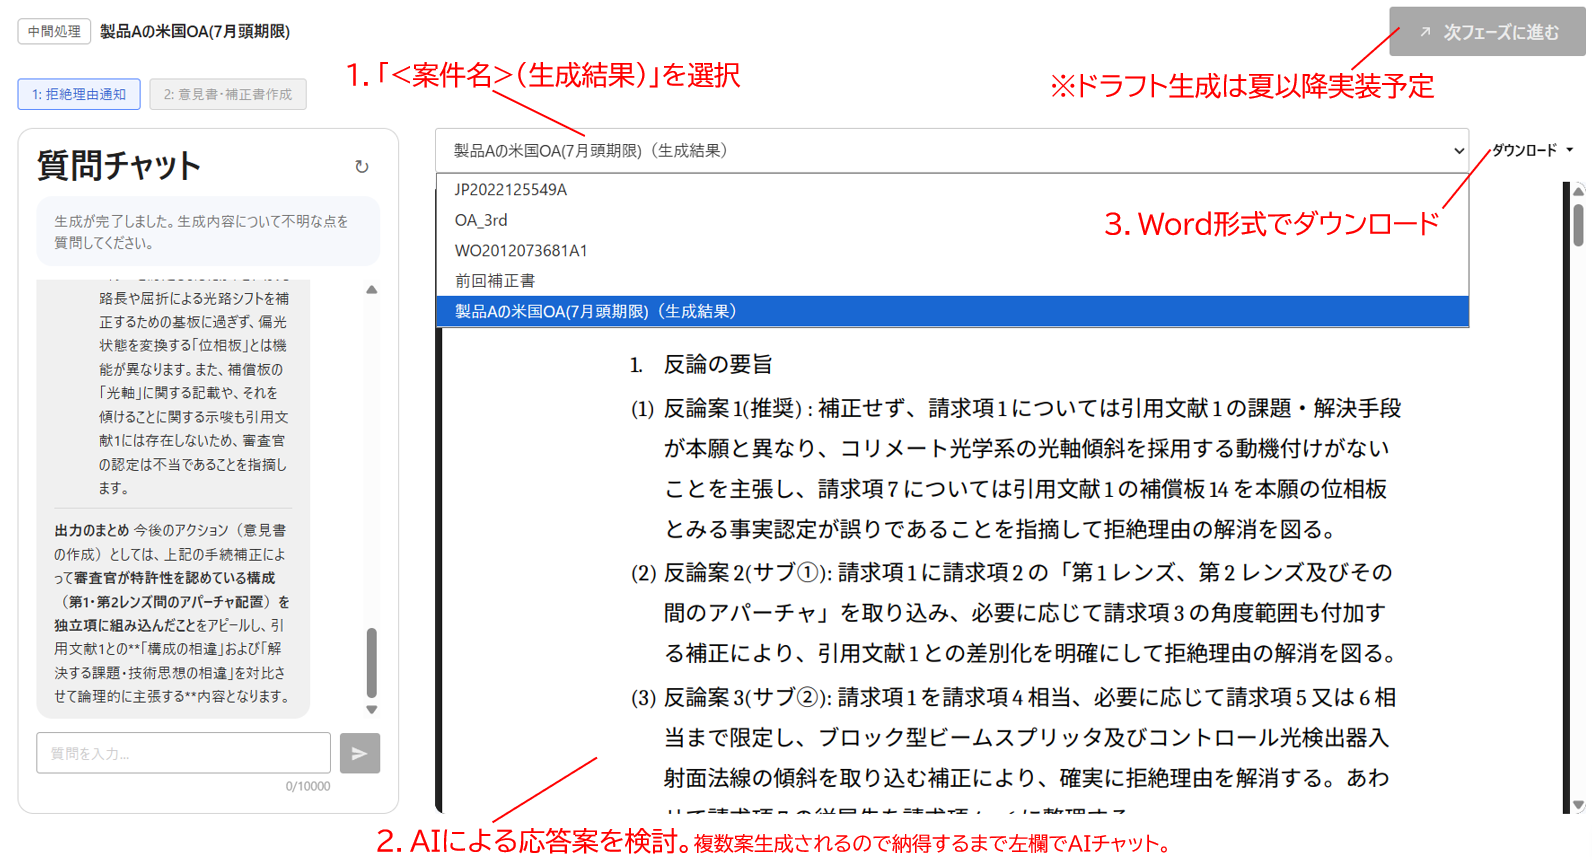Click the 出力のまとめ bold text
Image resolution: width=1592 pixels, height=860 pixels.
[x=91, y=530]
